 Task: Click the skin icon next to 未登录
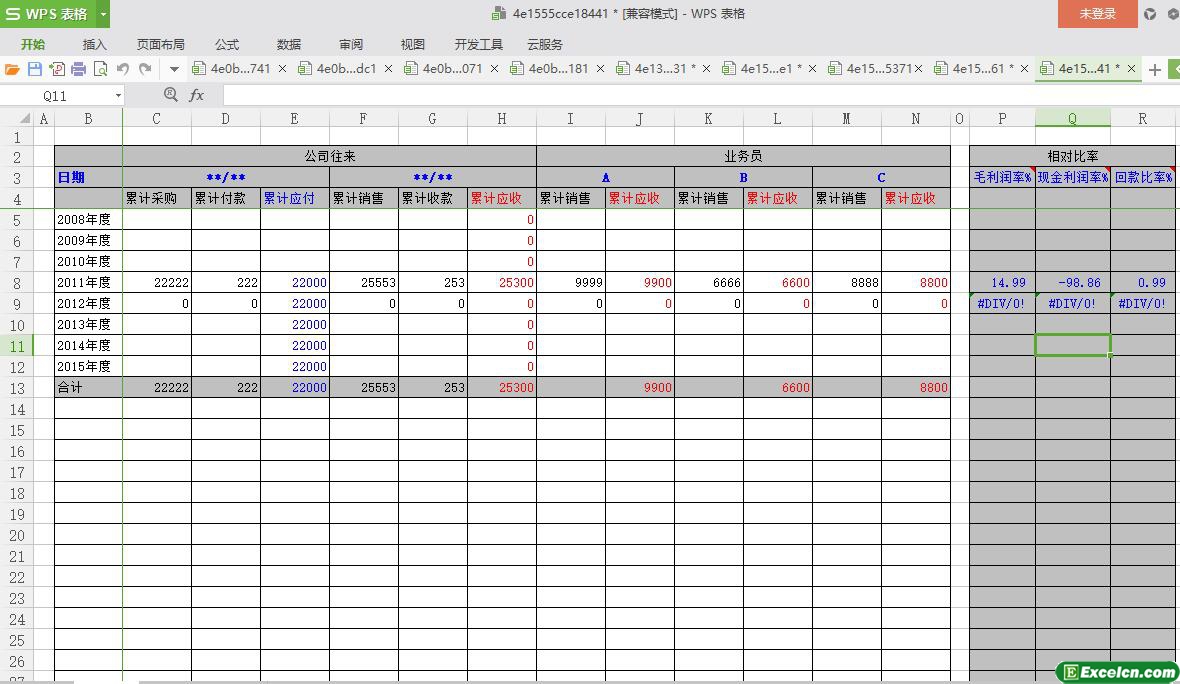[x=1150, y=14]
